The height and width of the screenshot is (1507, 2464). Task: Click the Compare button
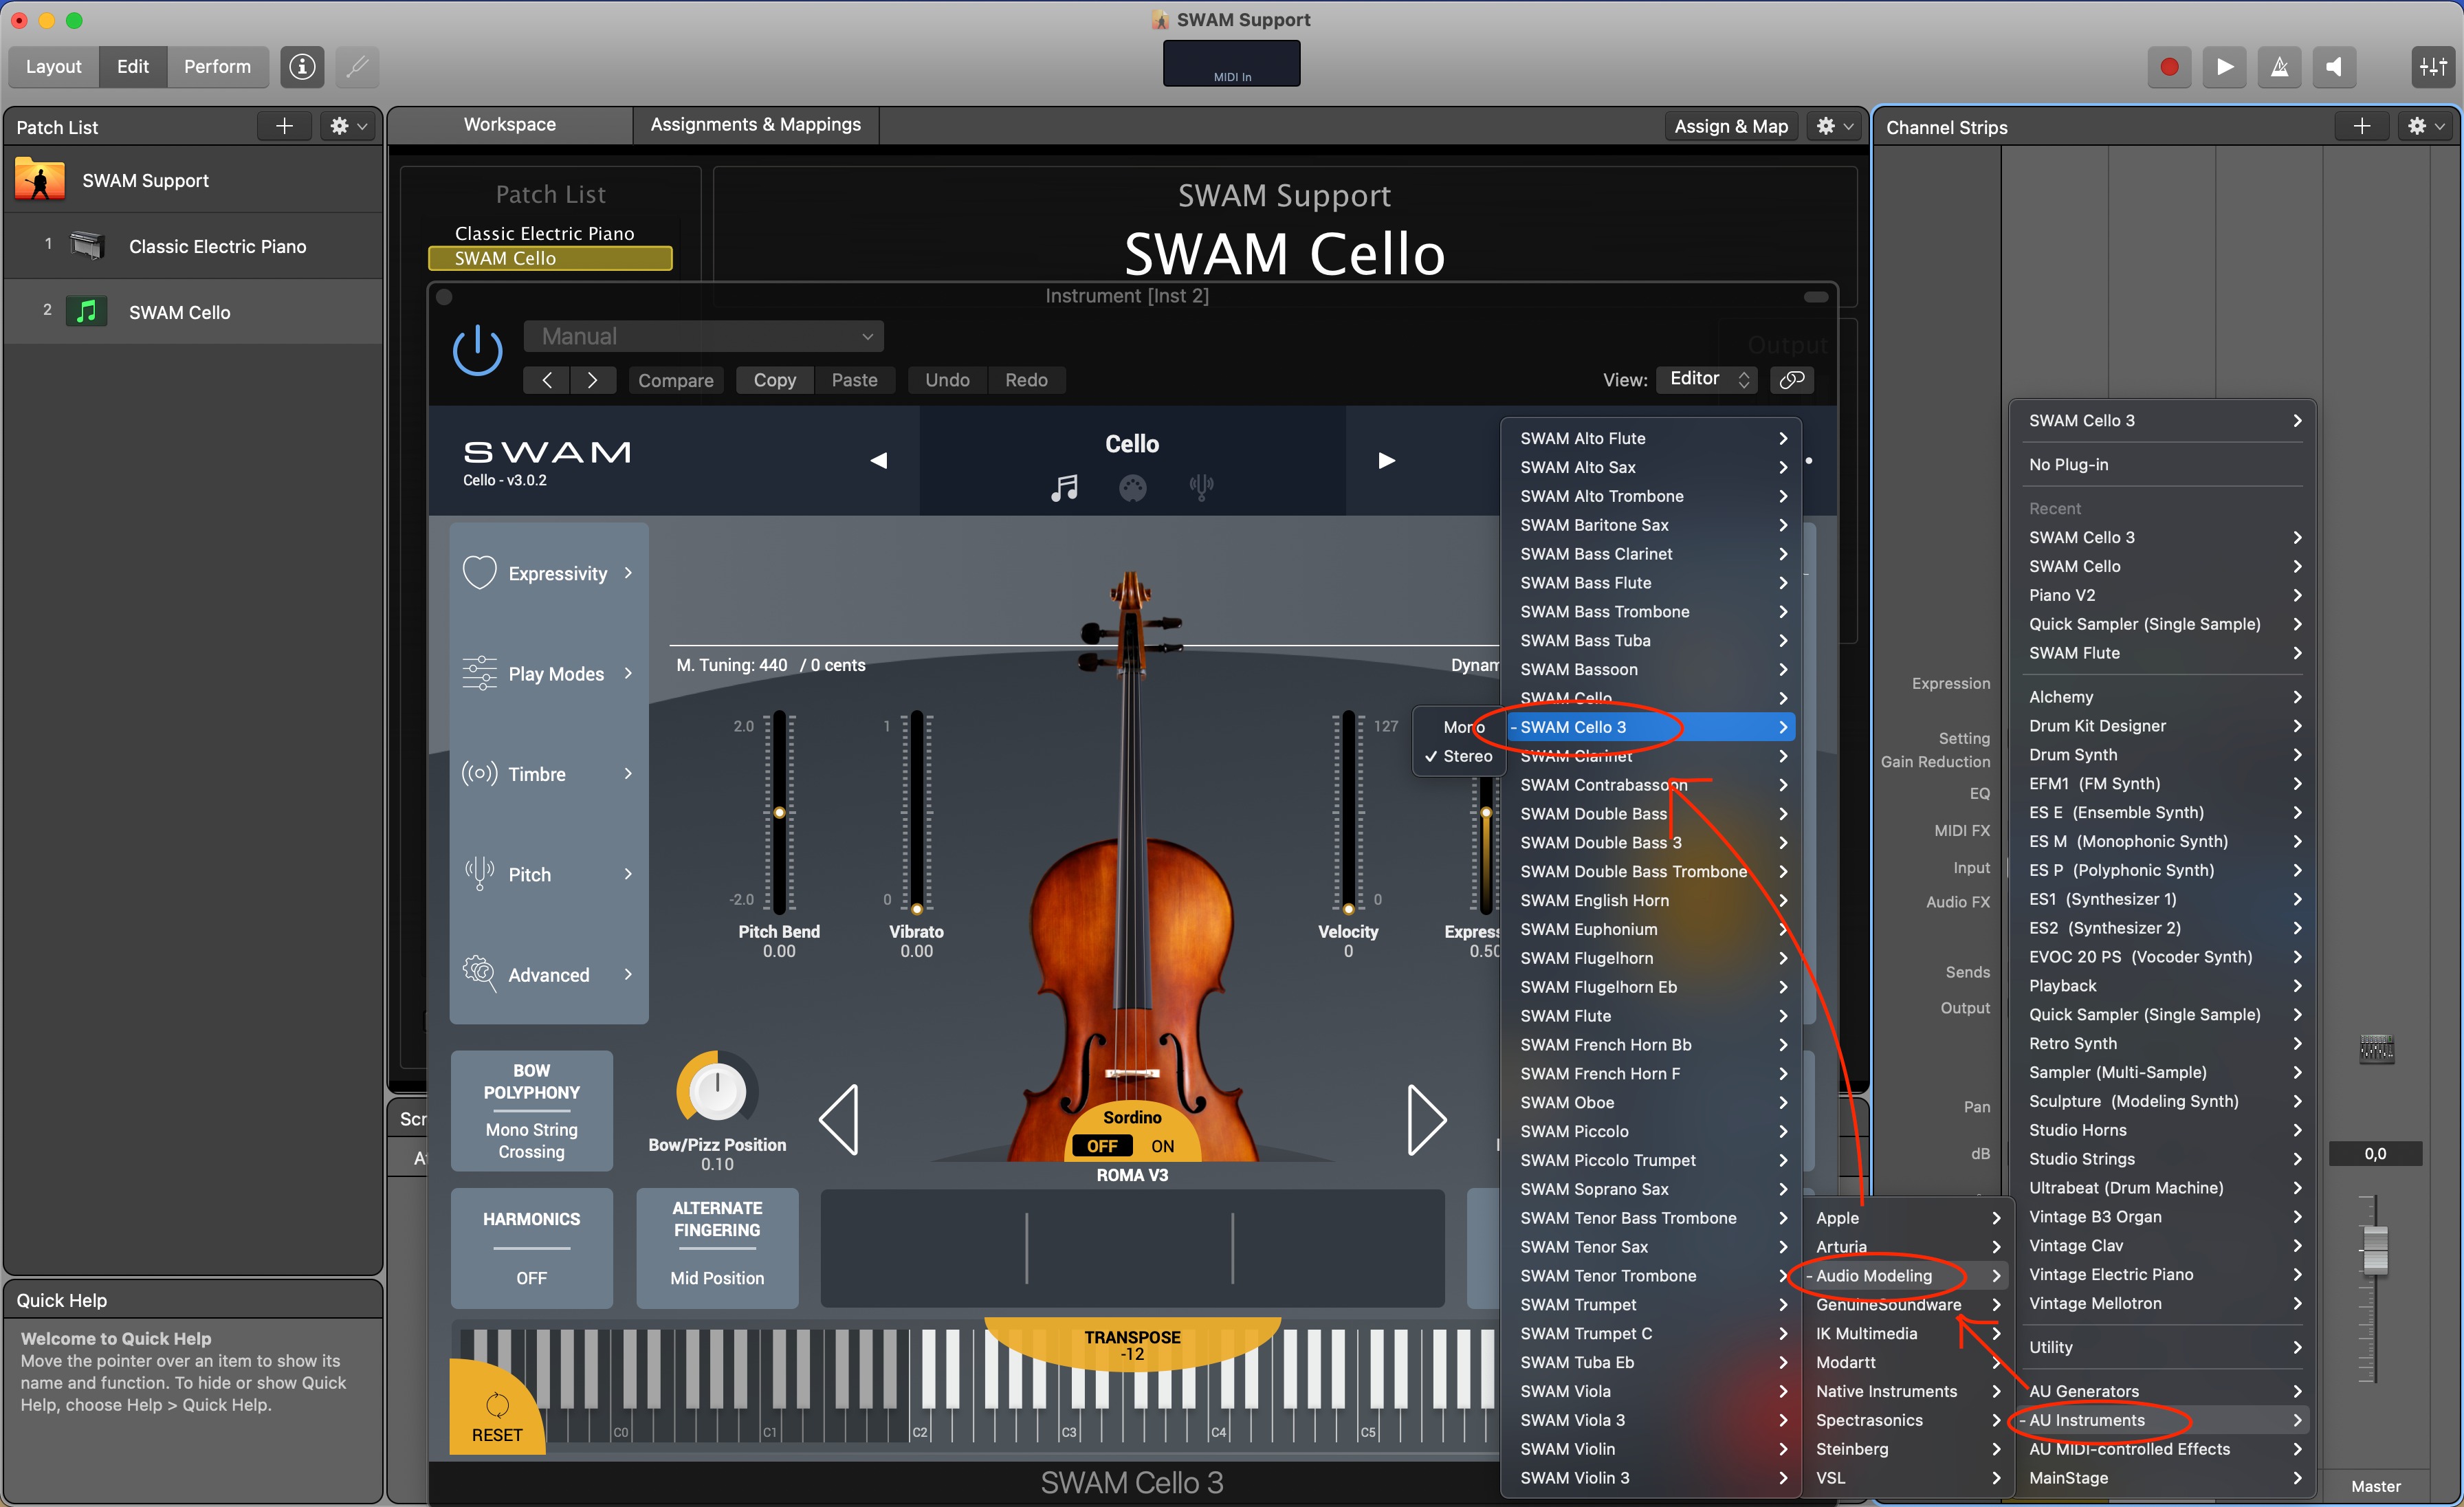(x=676, y=380)
